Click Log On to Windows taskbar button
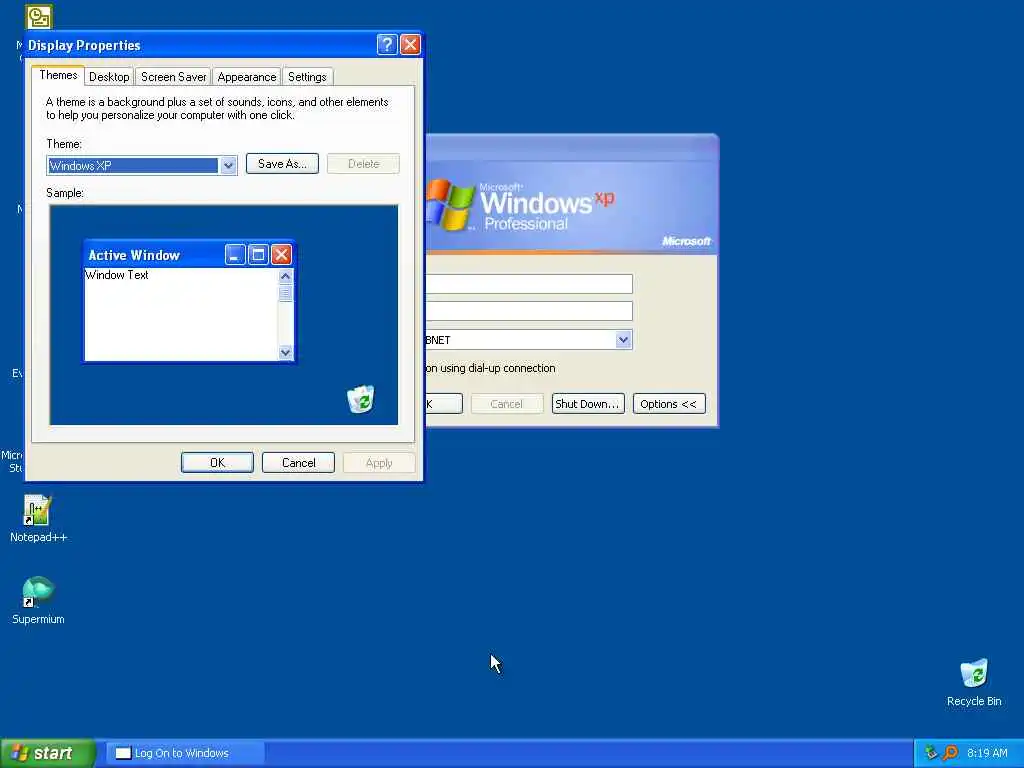This screenshot has height=768, width=1024. coord(185,753)
